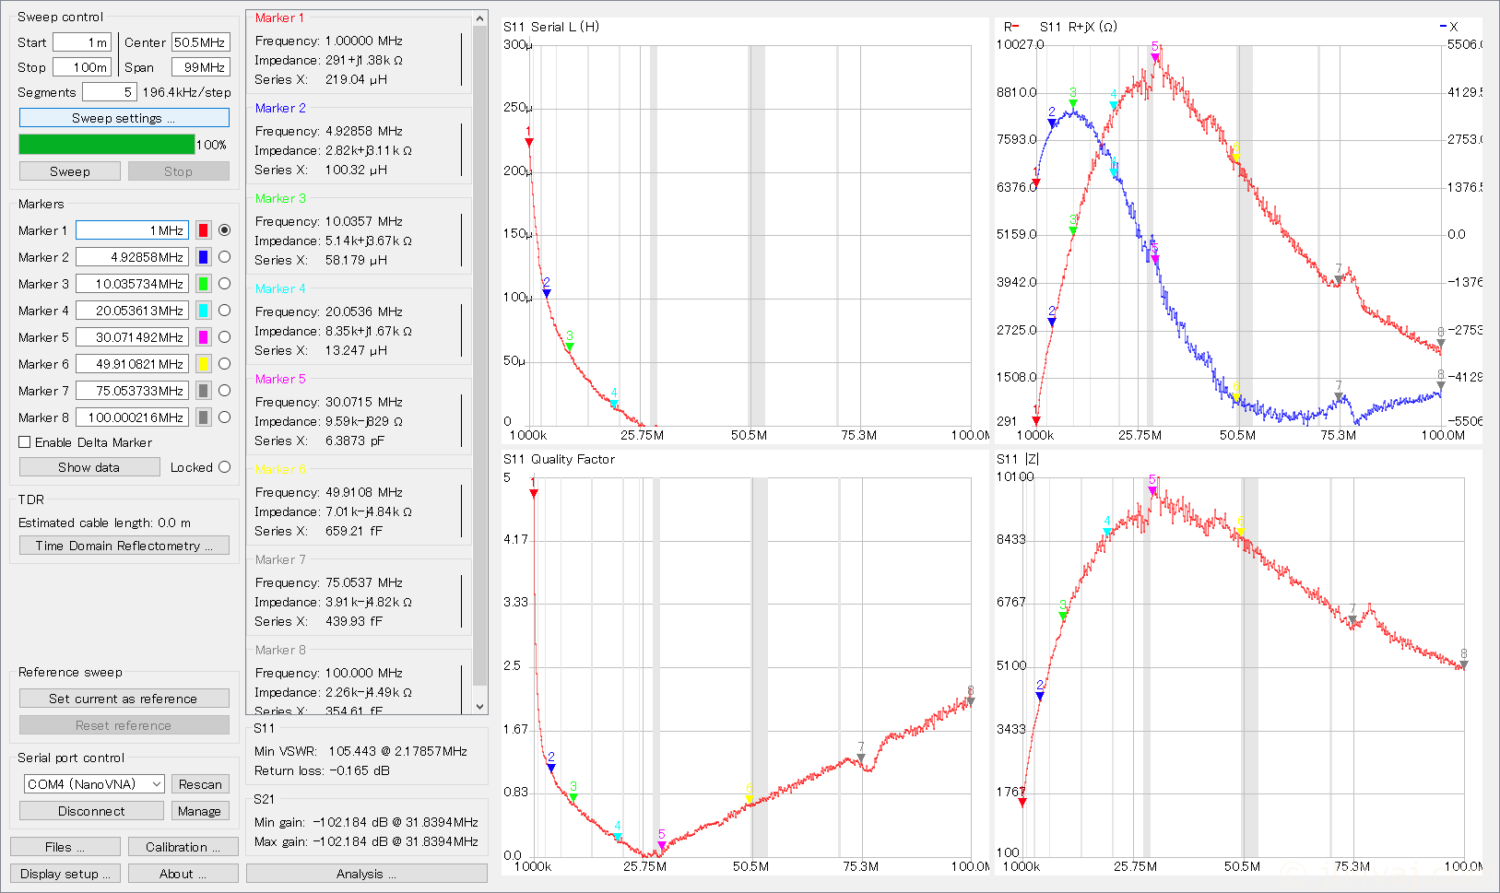Select the Marker 6 radio button

pos(224,364)
